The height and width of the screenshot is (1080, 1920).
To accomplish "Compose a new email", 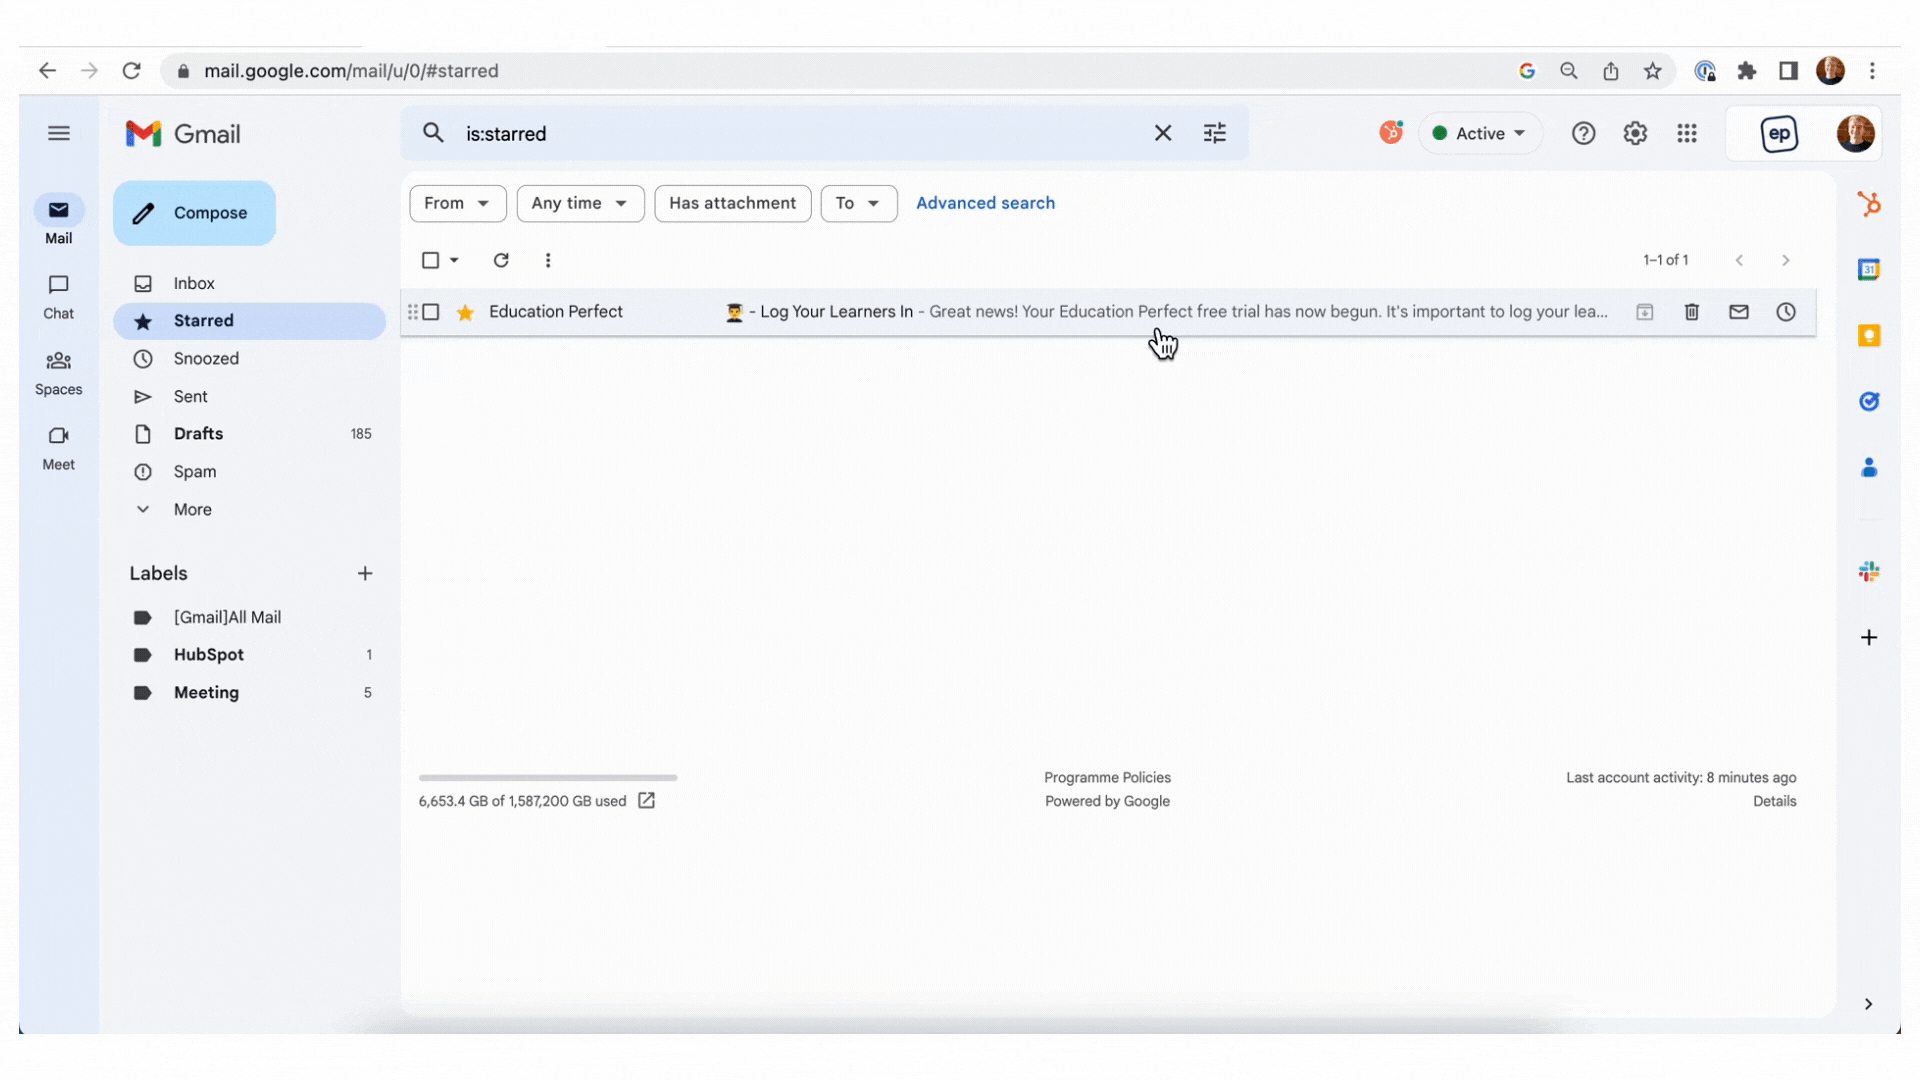I will [194, 213].
